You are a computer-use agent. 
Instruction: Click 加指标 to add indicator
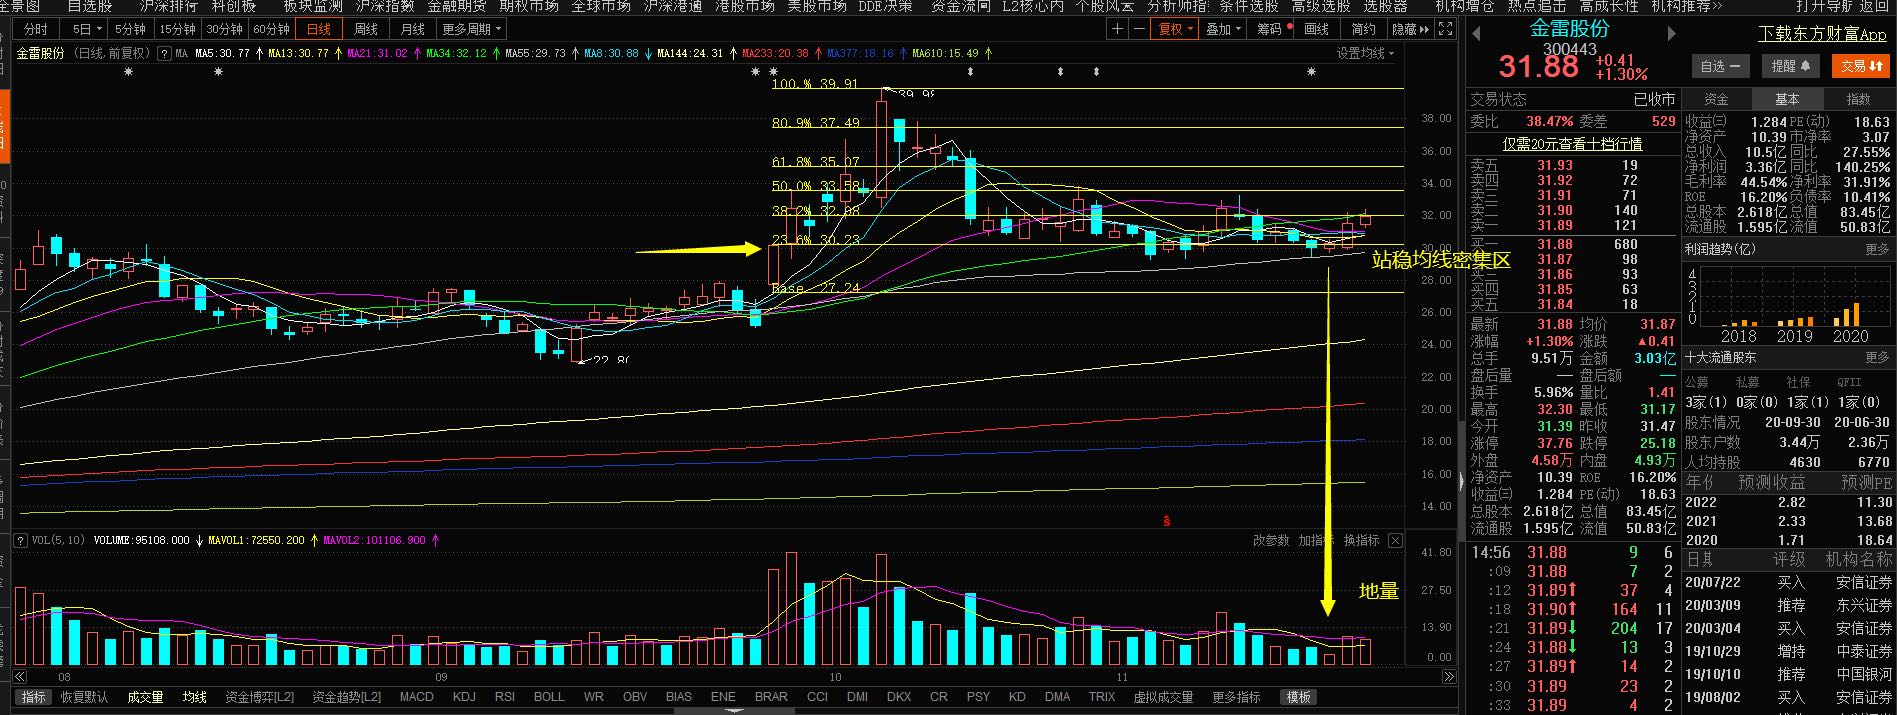(x=1316, y=540)
